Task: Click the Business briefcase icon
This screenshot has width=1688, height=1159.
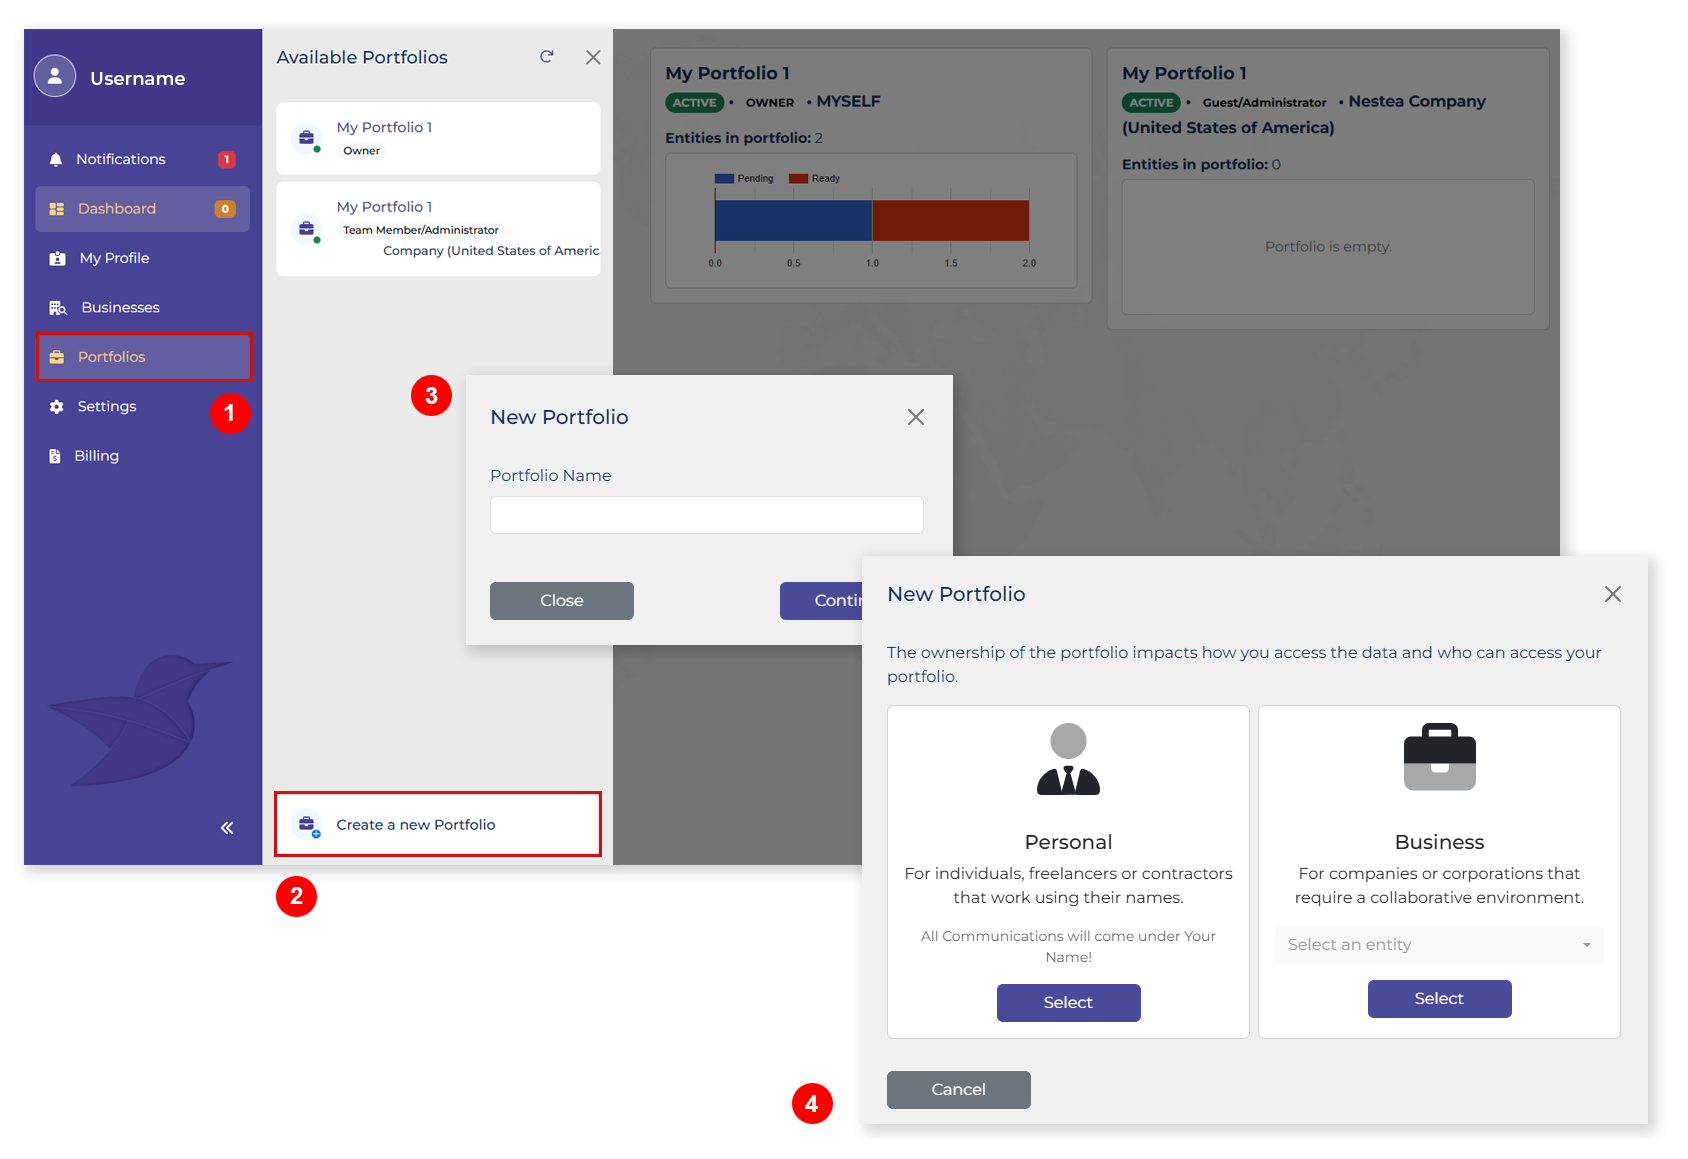Action: (1439, 757)
